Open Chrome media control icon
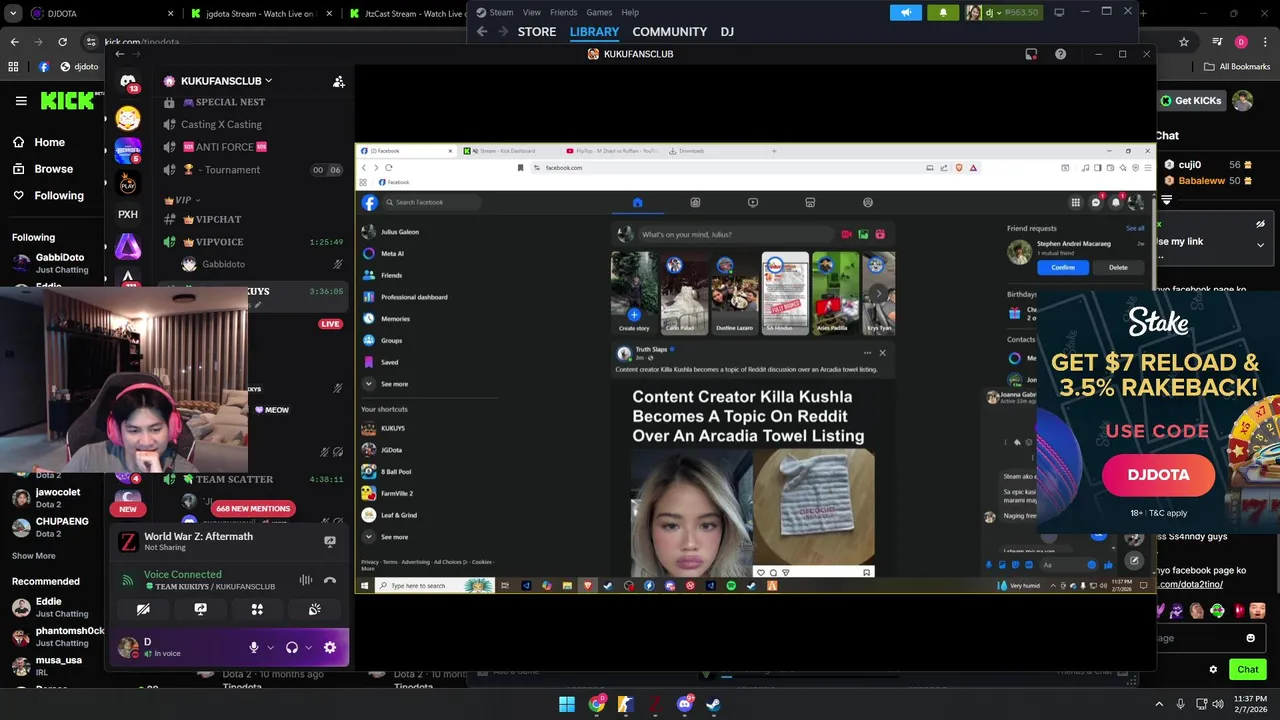The image size is (1280, 720). point(1217,42)
